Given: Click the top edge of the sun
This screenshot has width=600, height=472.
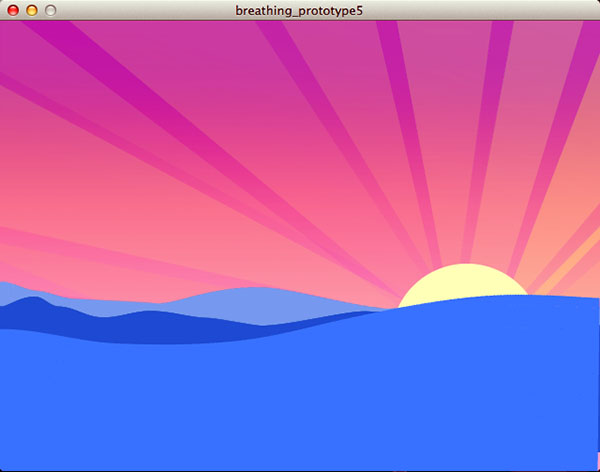Looking at the screenshot, I should click(462, 267).
